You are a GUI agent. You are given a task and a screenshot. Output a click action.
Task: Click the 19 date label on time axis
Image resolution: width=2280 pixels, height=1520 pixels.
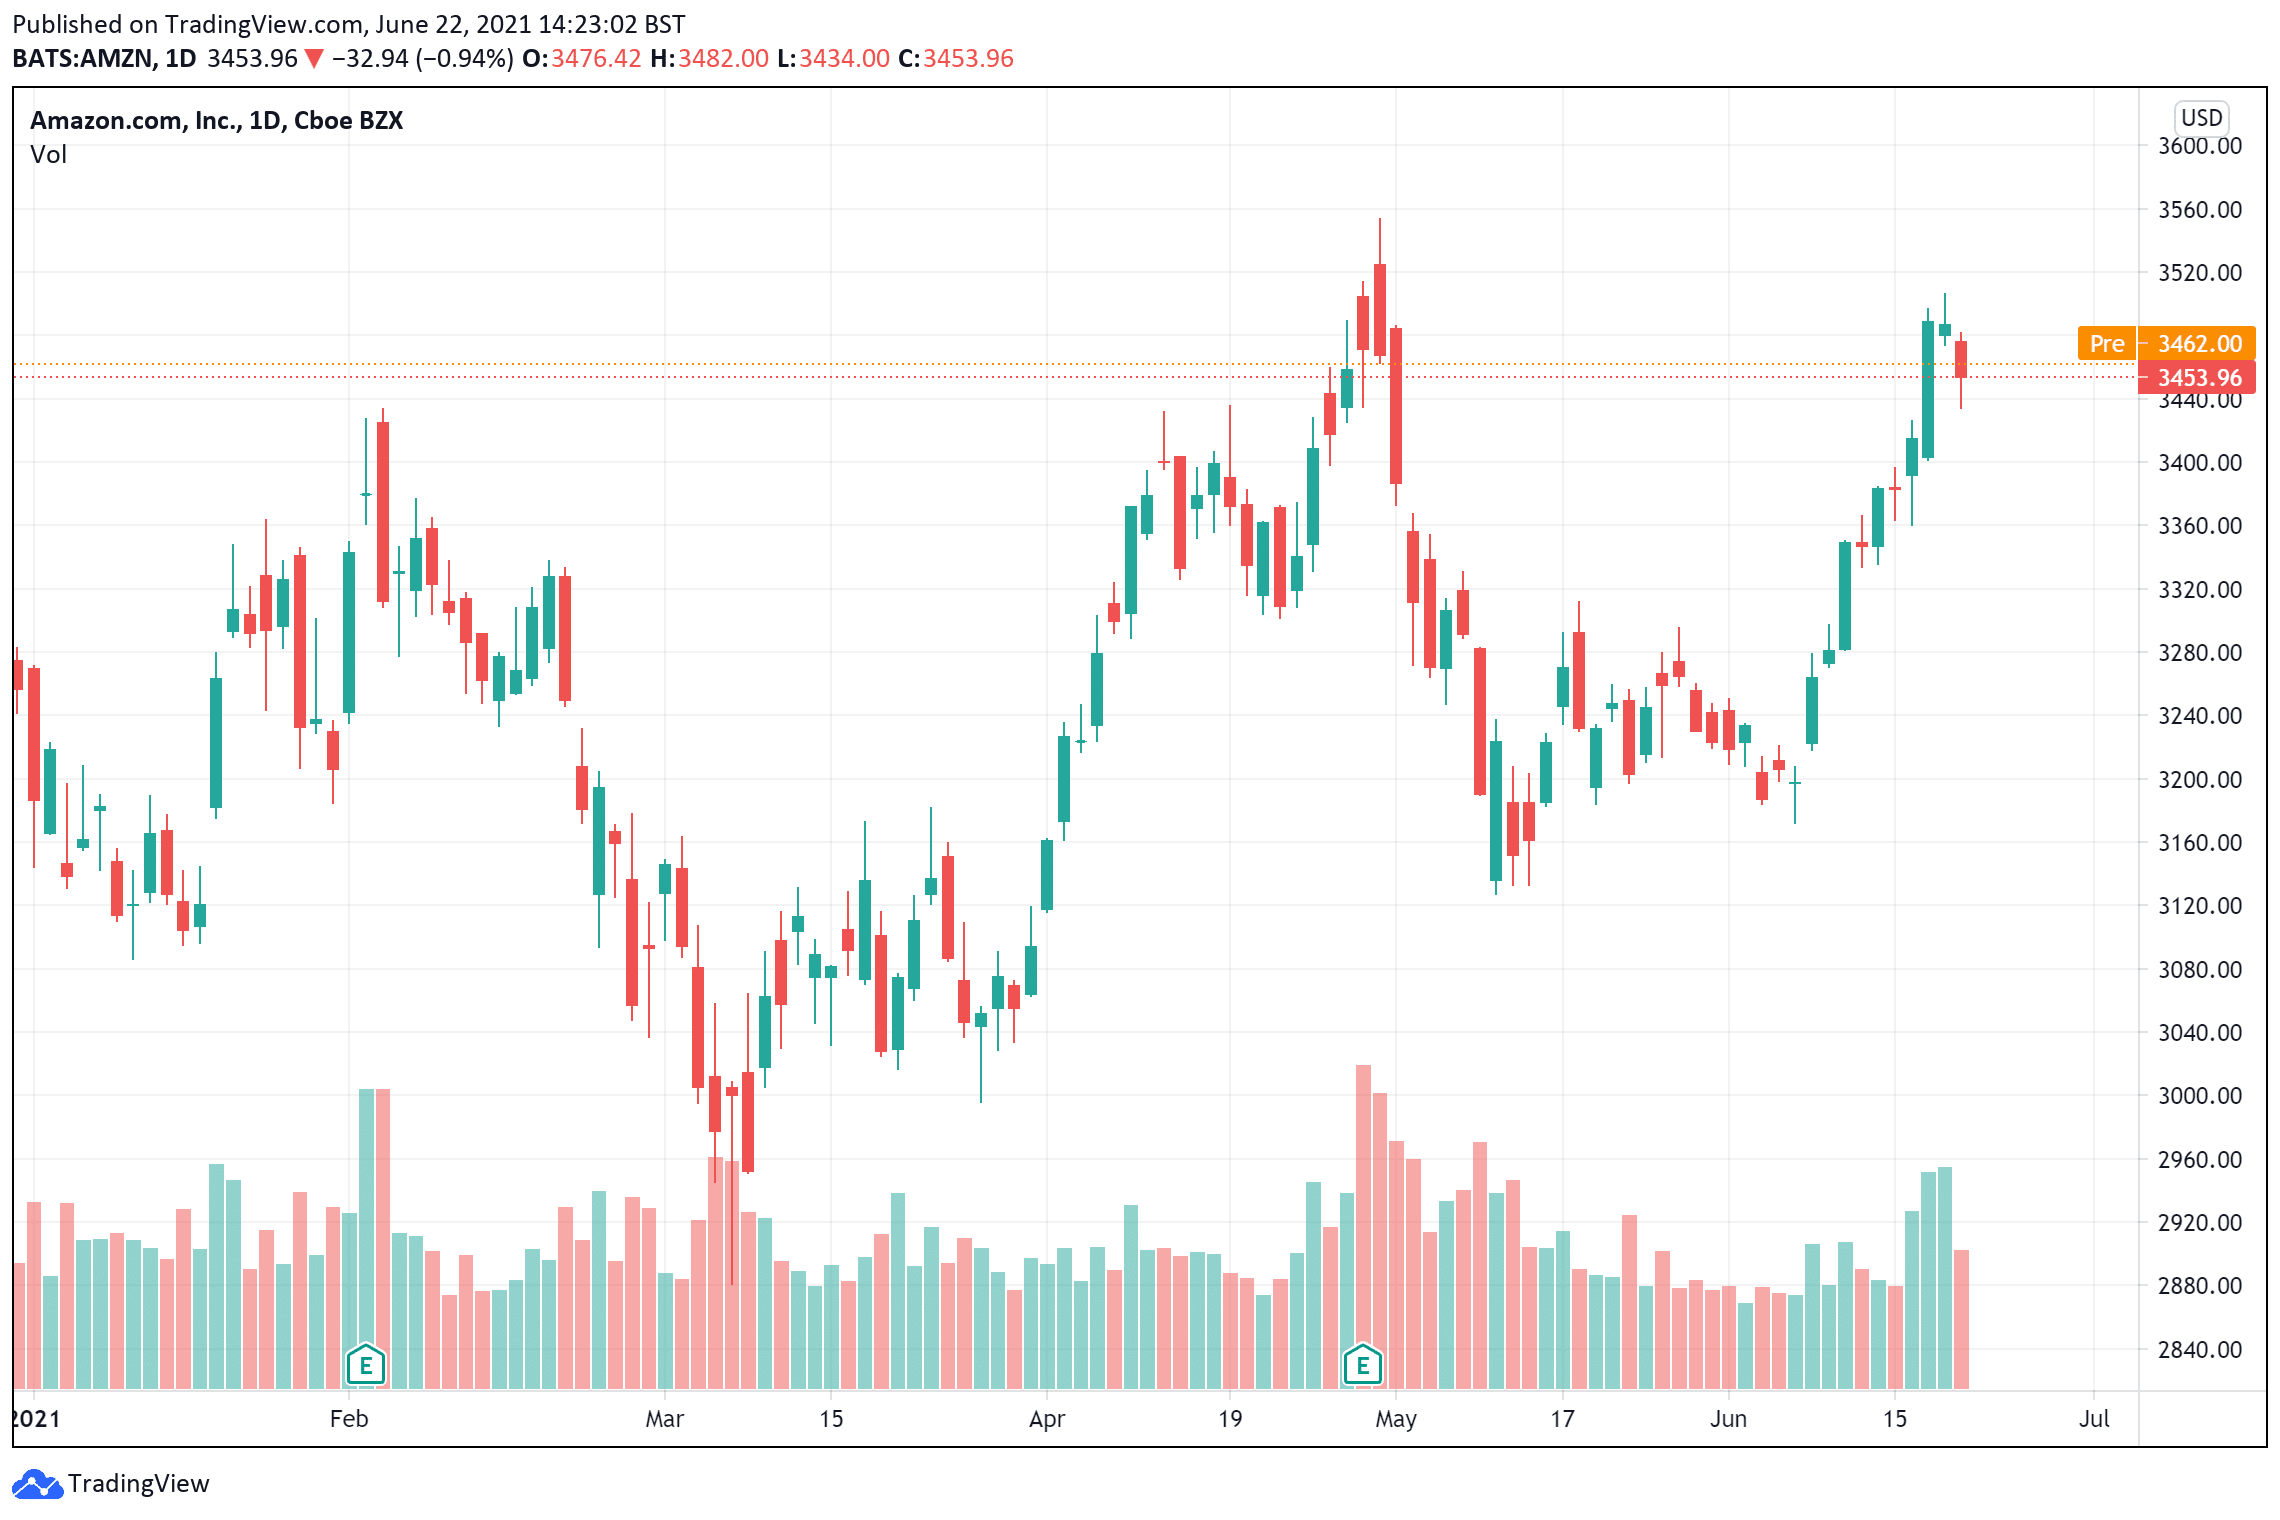1230,1419
